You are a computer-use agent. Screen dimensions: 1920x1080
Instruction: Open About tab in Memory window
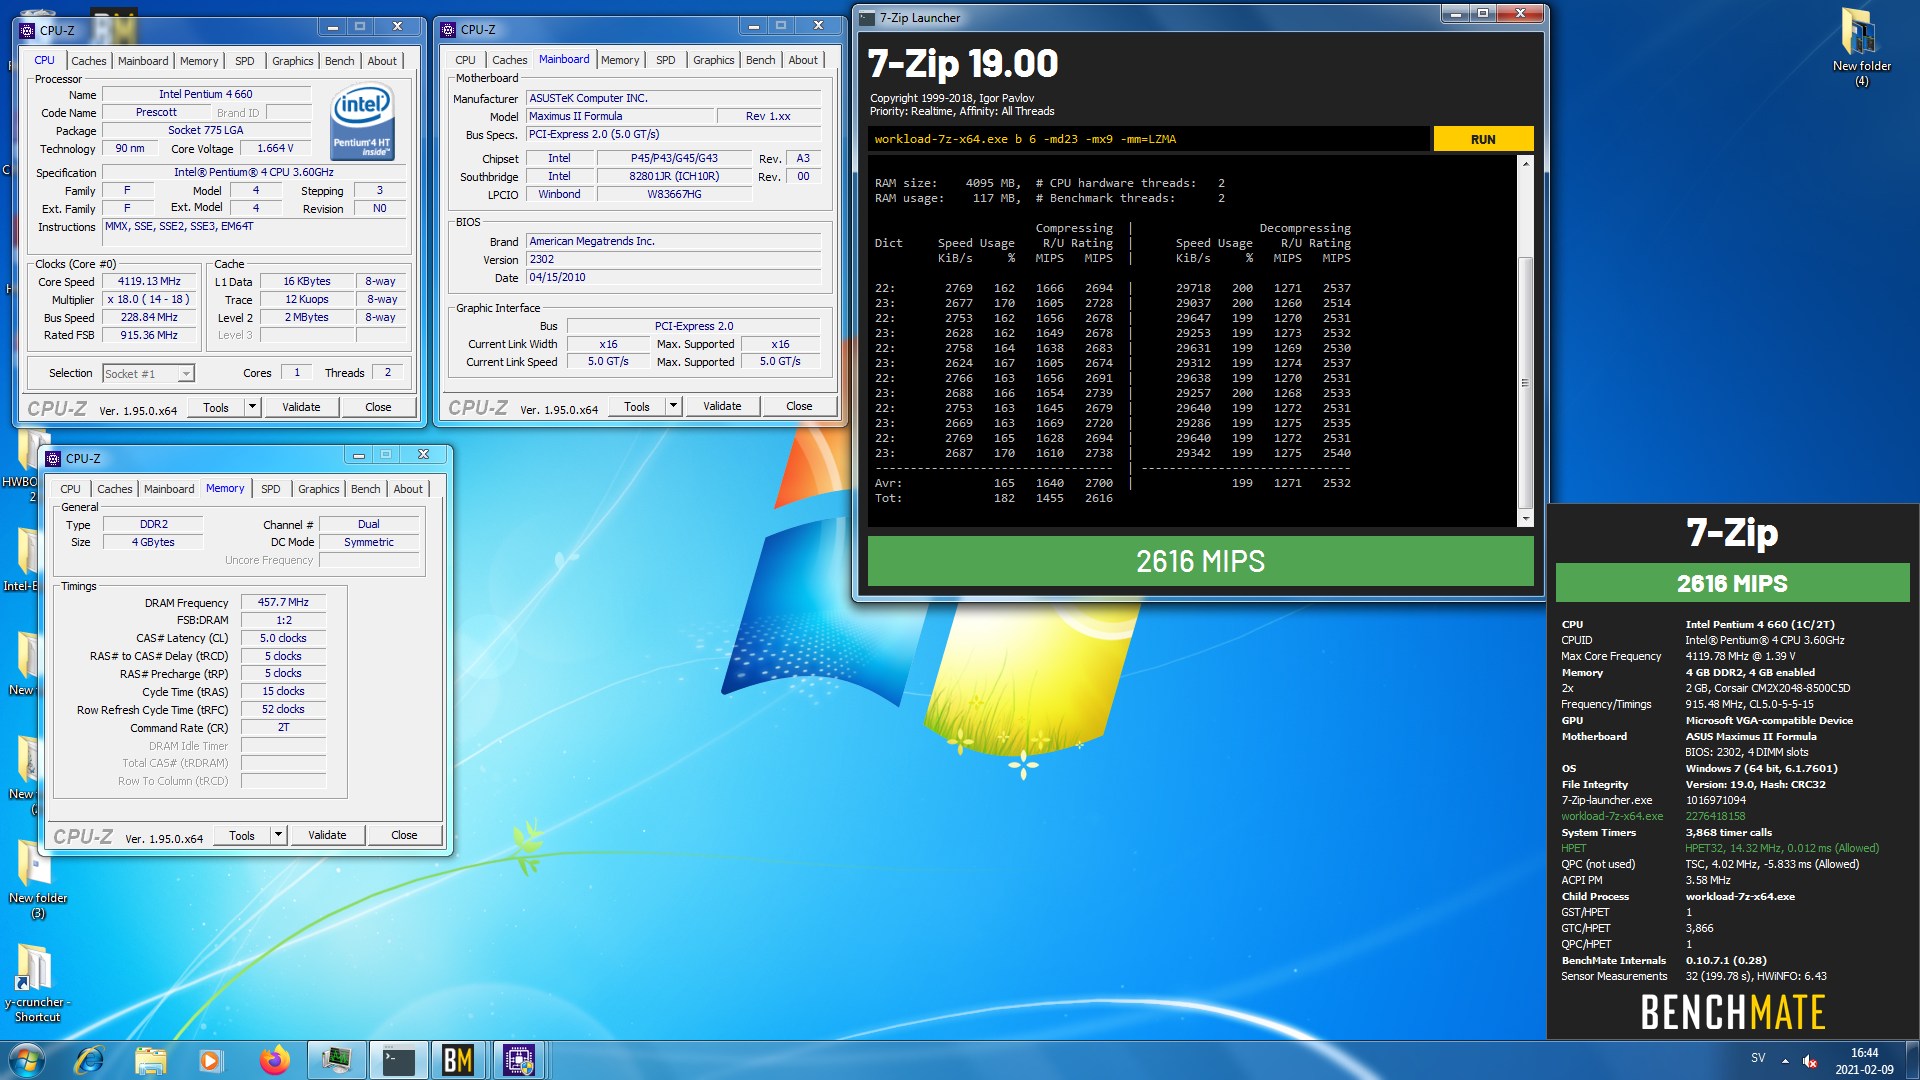point(407,489)
